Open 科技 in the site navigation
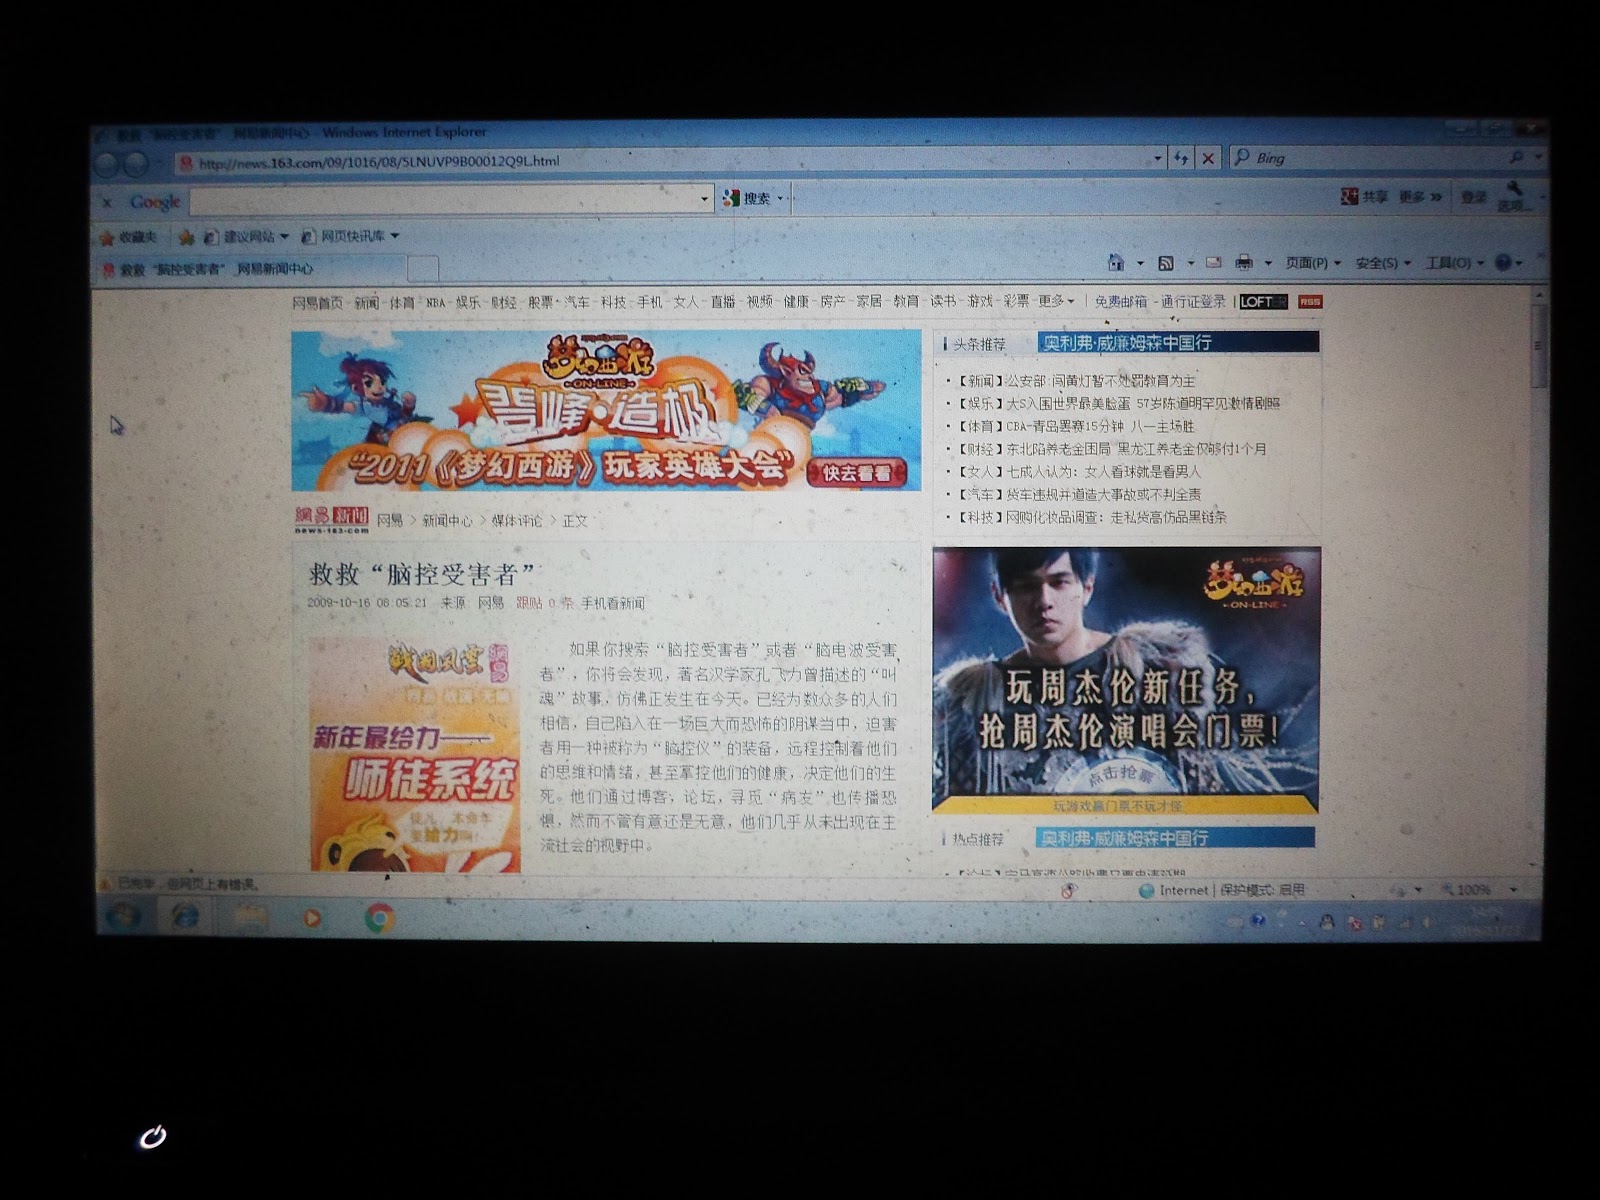 (613, 302)
